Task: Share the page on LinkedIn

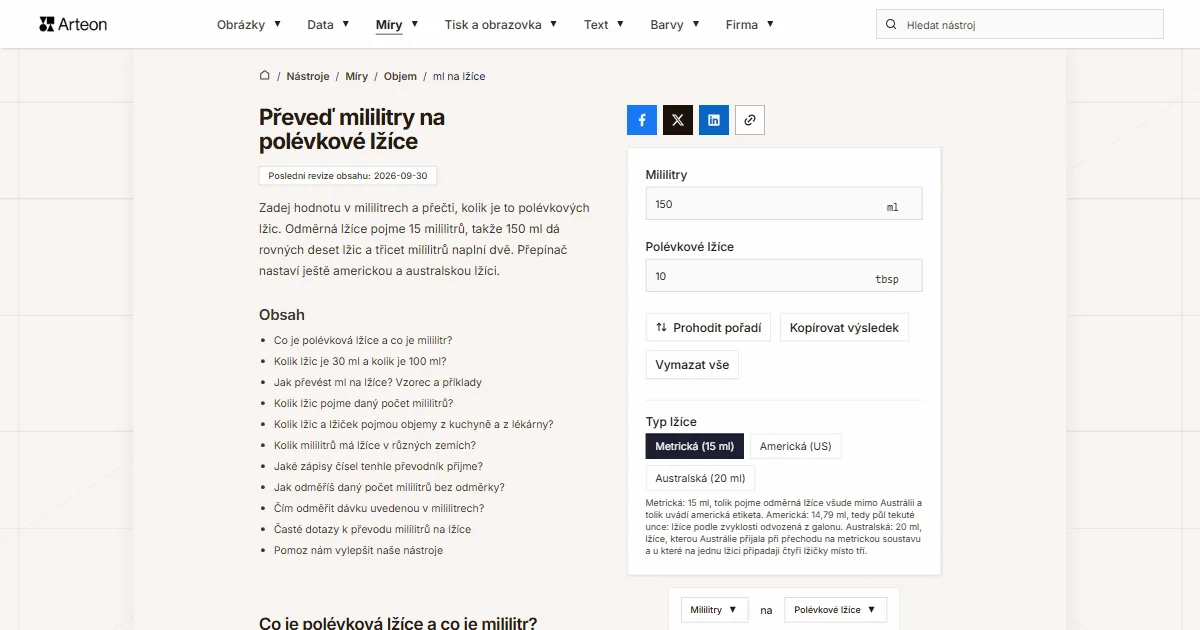Action: pos(714,120)
